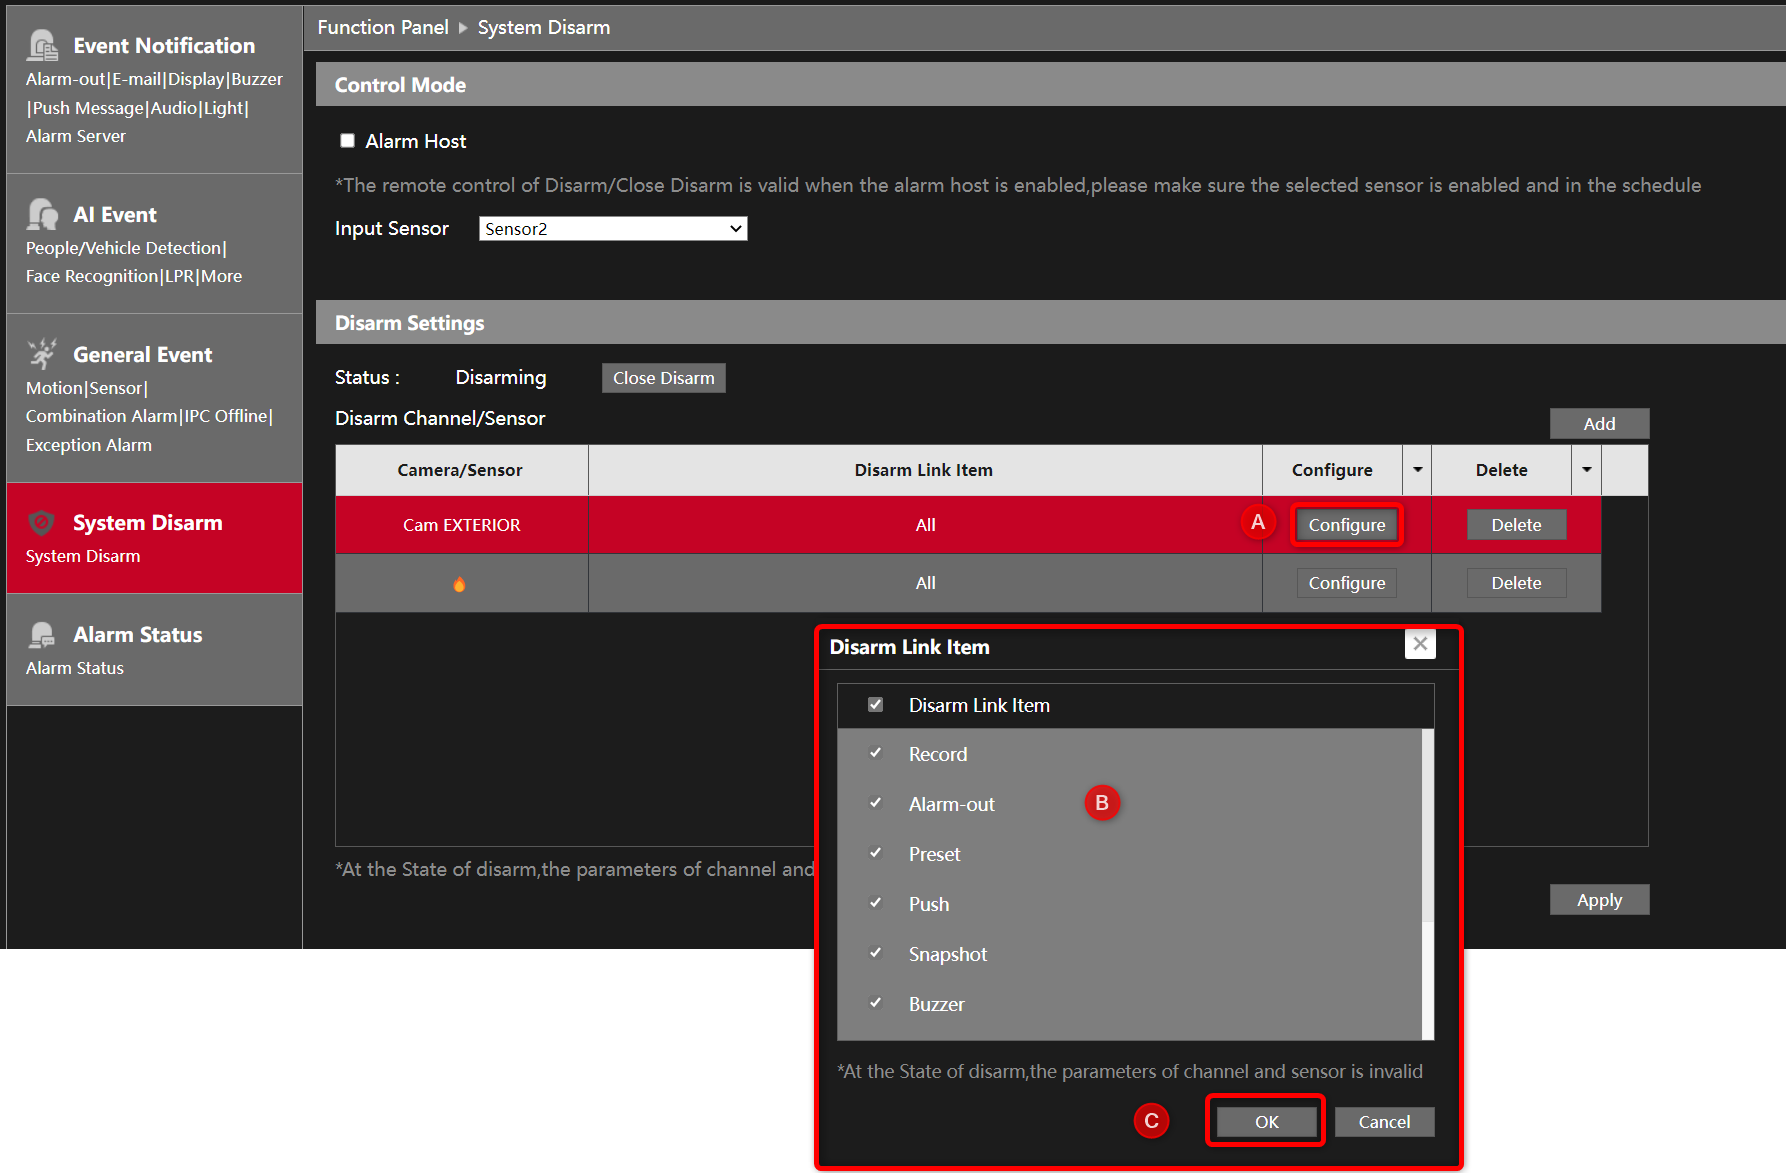1786x1173 pixels.
Task: Click the Add button
Action: click(x=1599, y=424)
